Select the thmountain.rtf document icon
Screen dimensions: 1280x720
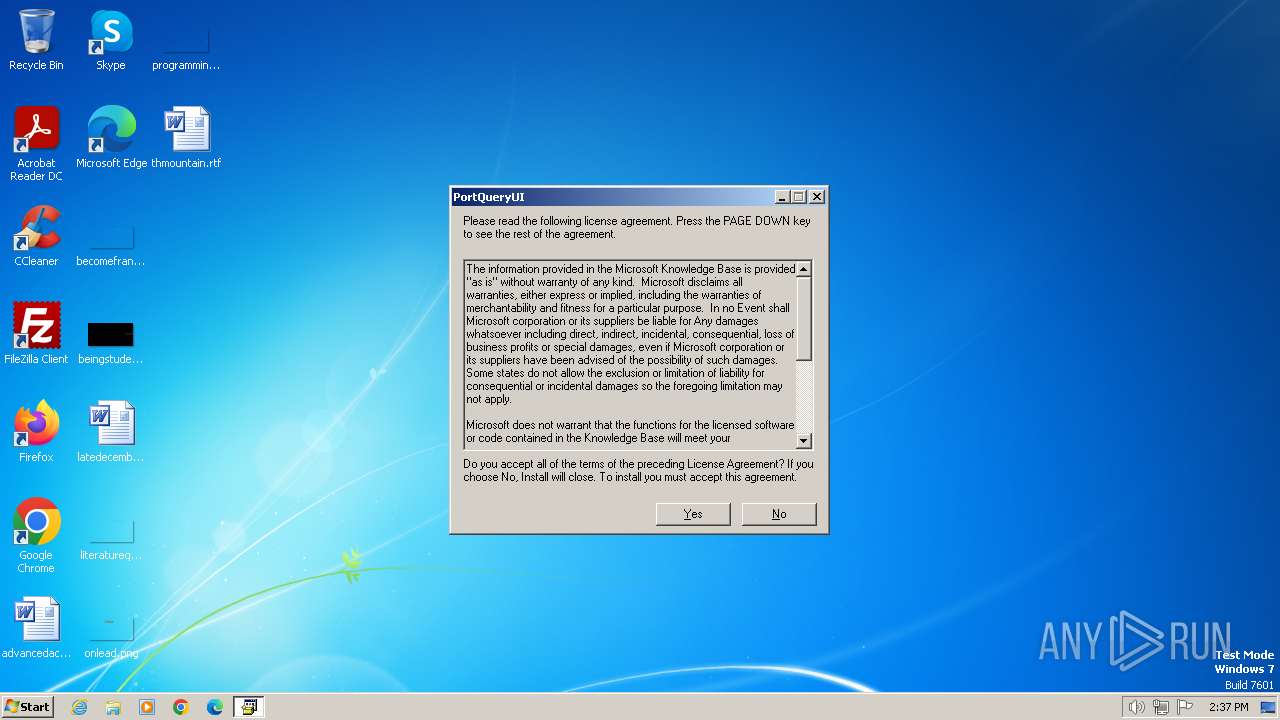186,139
